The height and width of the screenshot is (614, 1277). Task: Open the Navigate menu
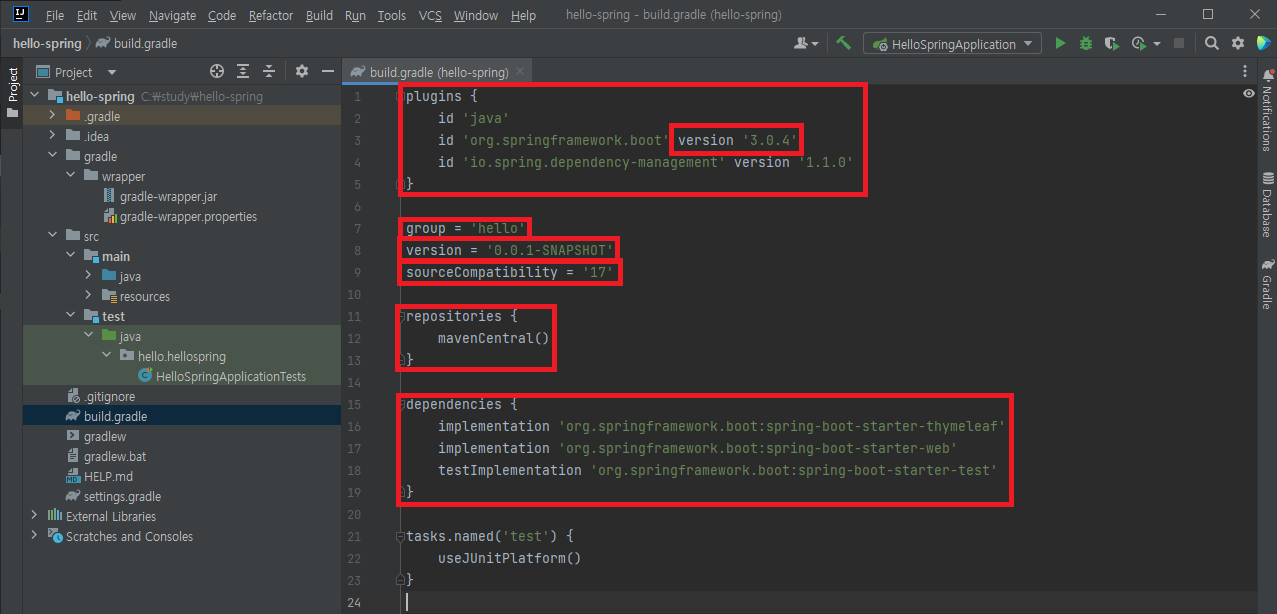(172, 15)
